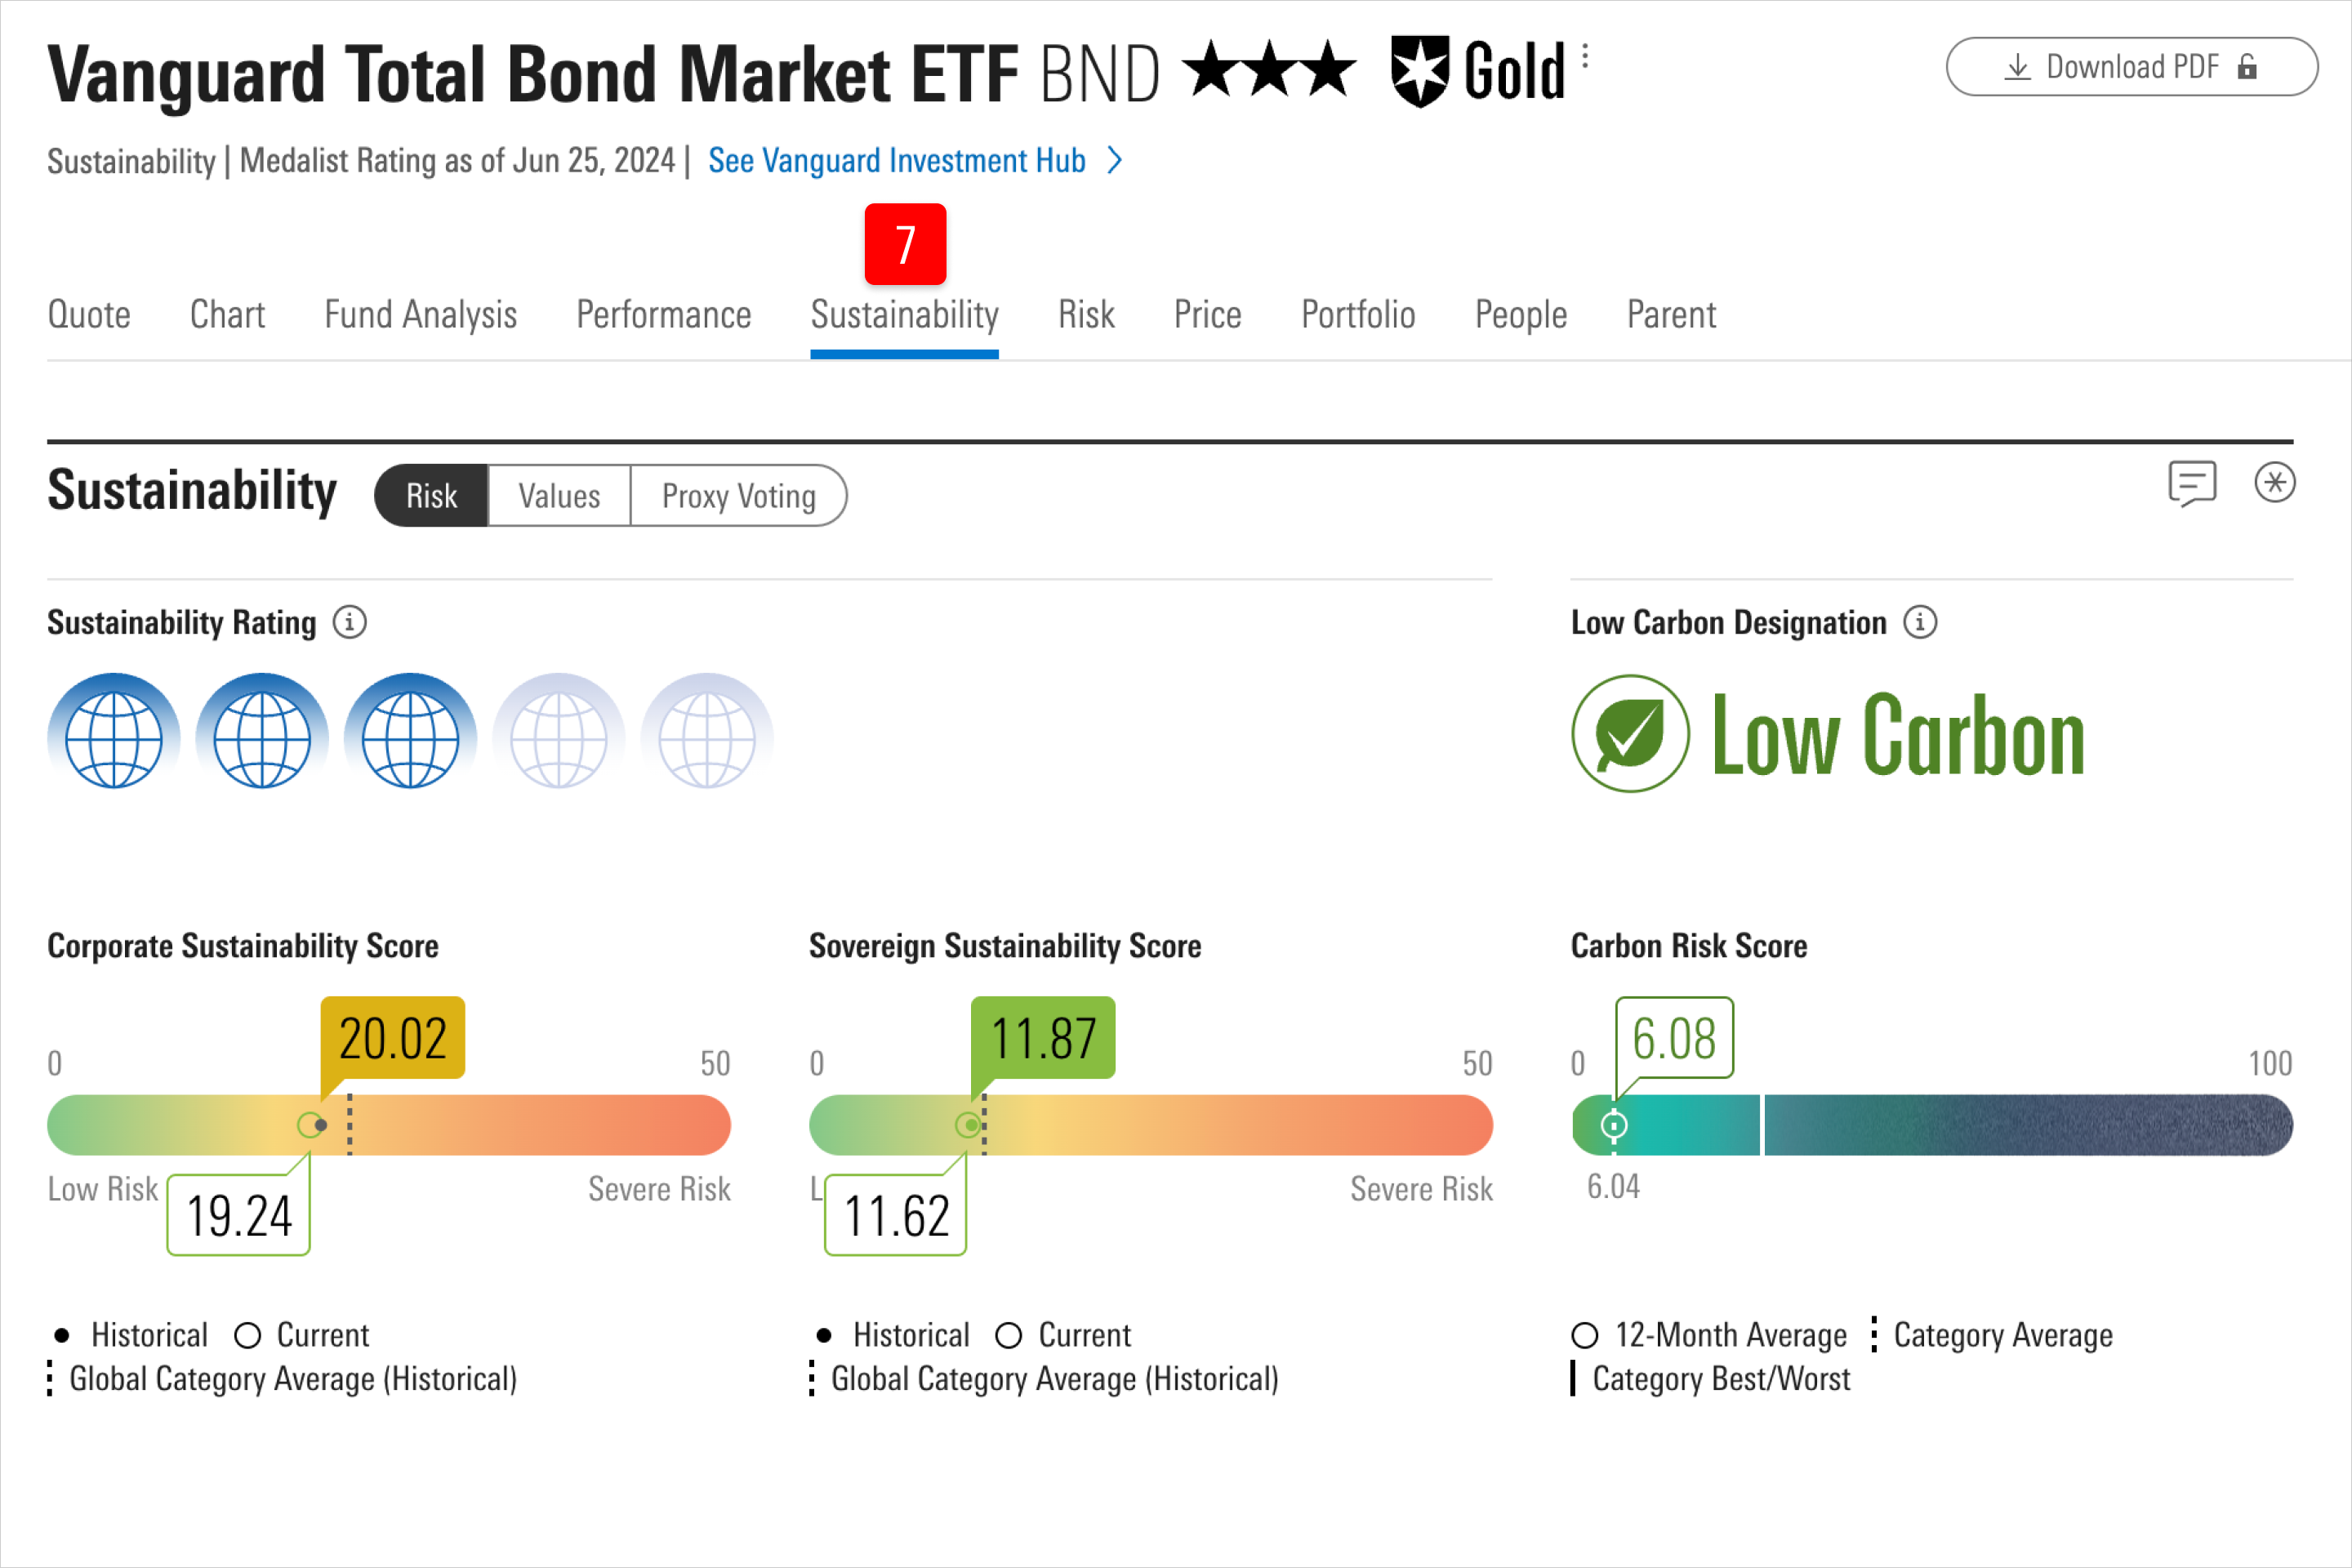Image resolution: width=2352 pixels, height=1568 pixels.
Task: Click the Sovereign Sustainability Score gradient bar
Action: (1150, 1125)
